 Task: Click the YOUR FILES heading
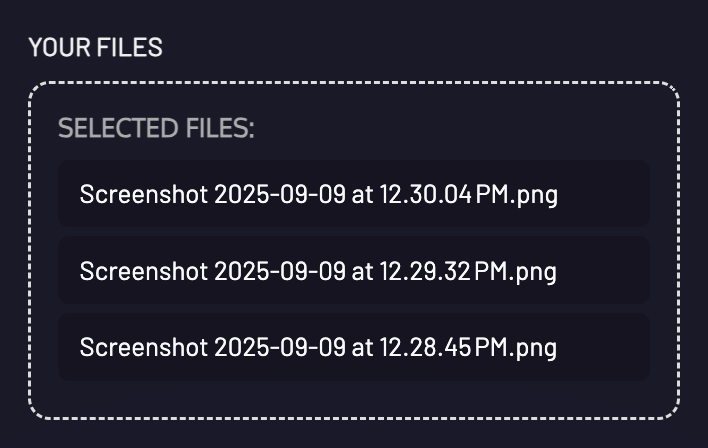pos(95,47)
